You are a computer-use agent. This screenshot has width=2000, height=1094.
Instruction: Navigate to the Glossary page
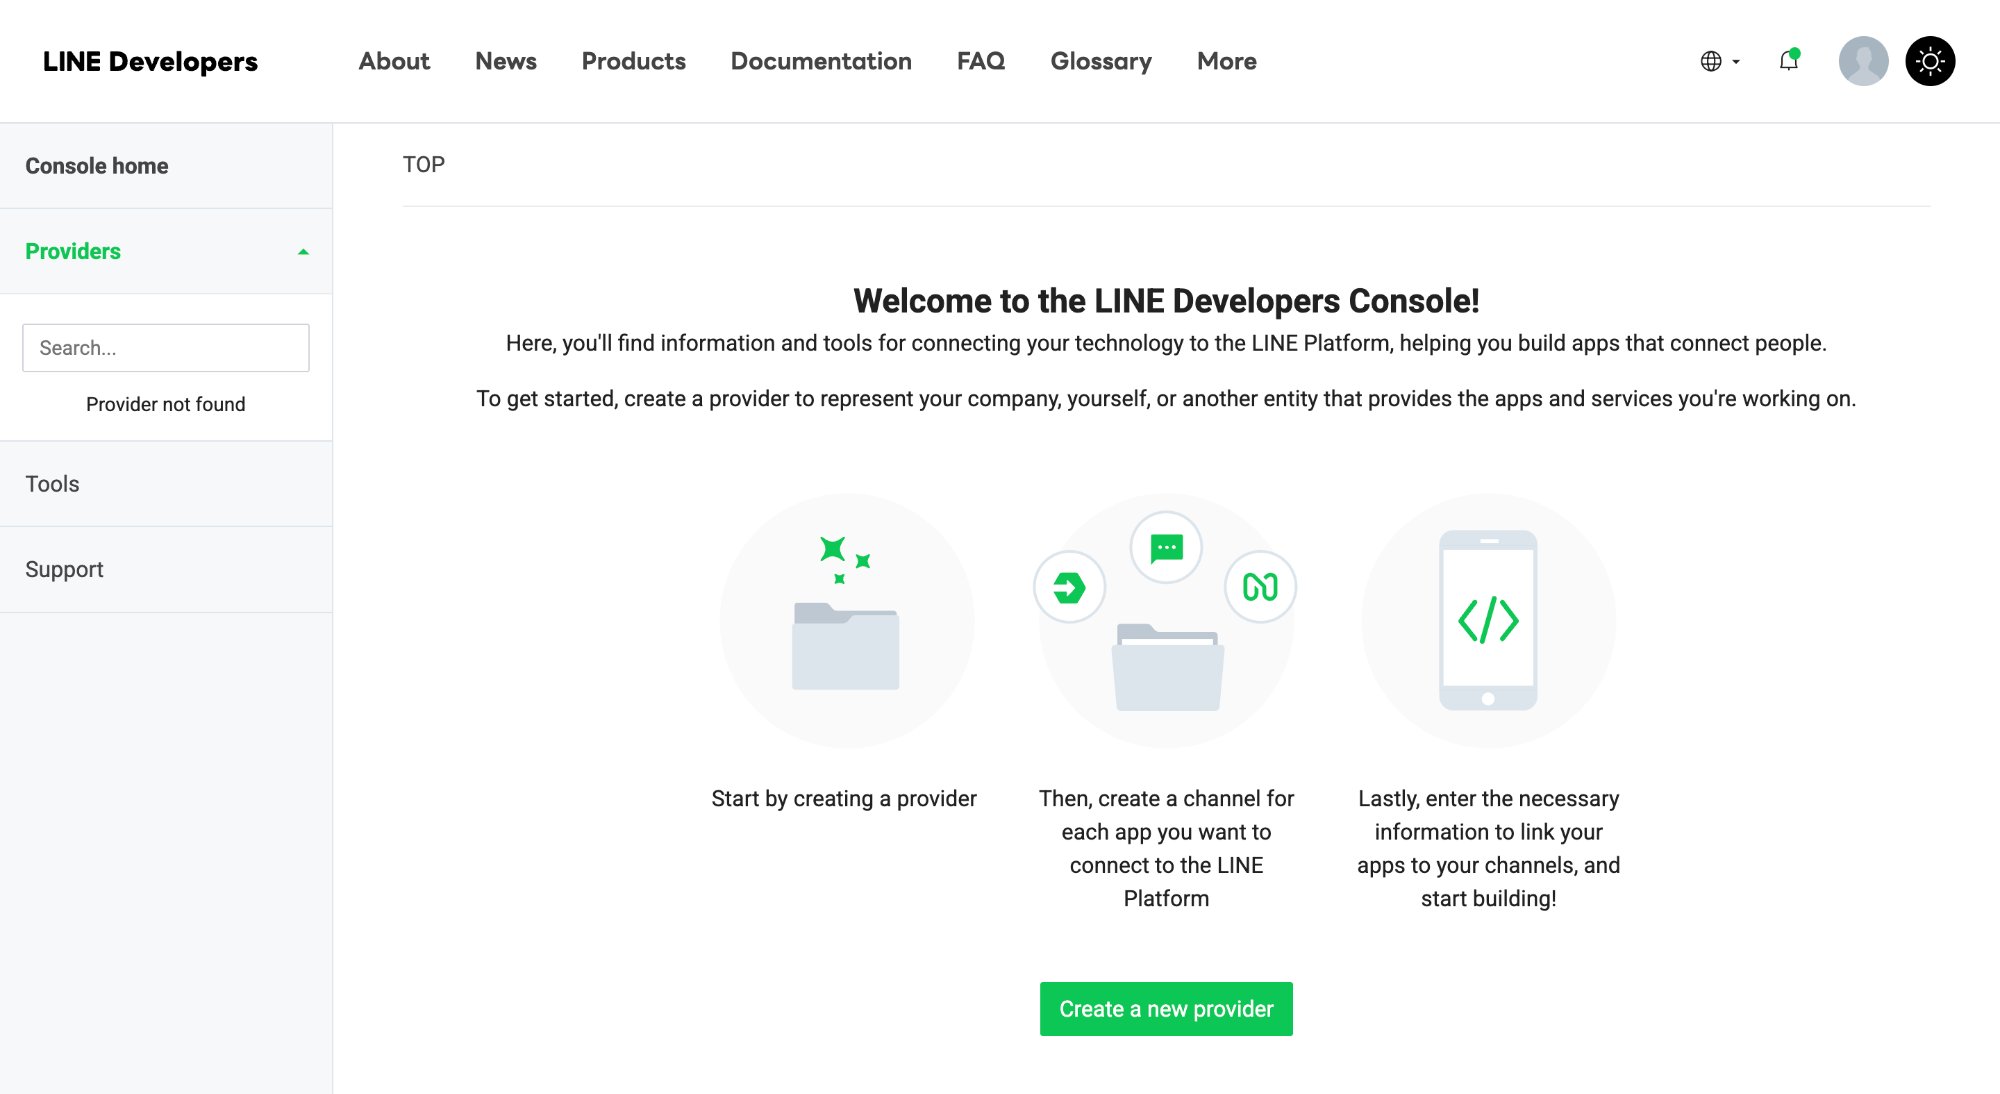1100,61
